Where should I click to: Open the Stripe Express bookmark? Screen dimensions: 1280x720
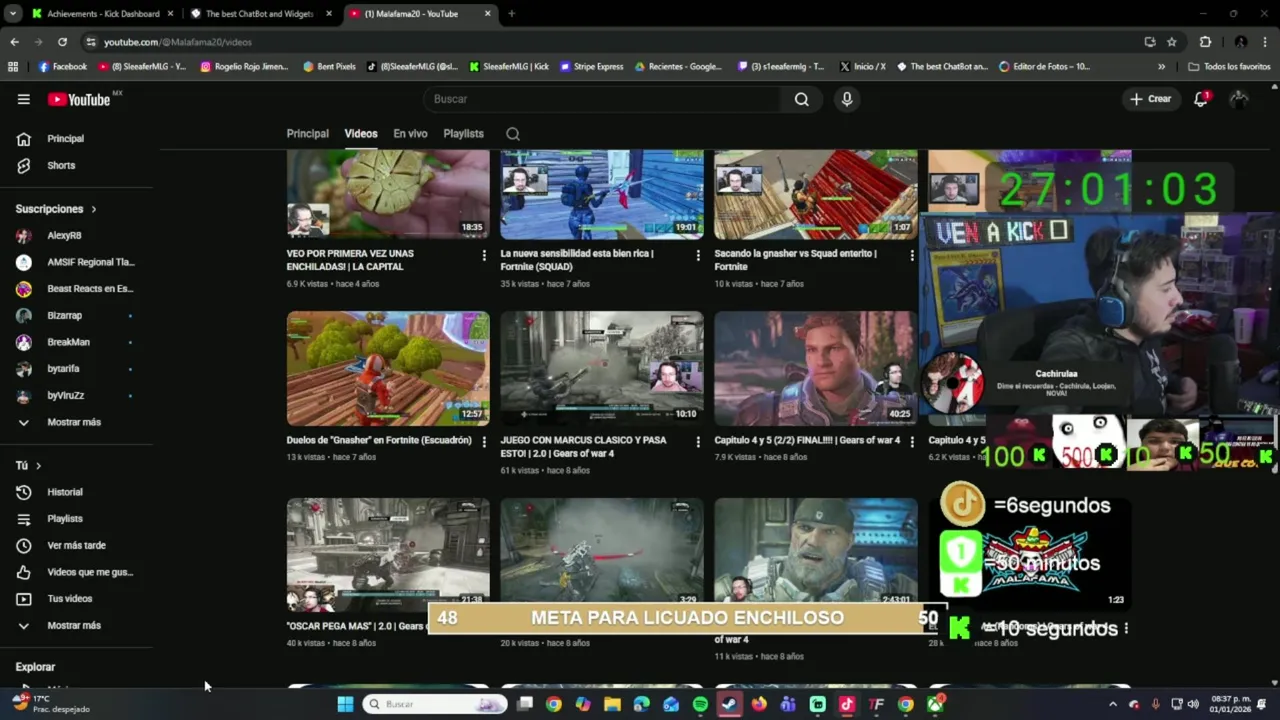[591, 67]
